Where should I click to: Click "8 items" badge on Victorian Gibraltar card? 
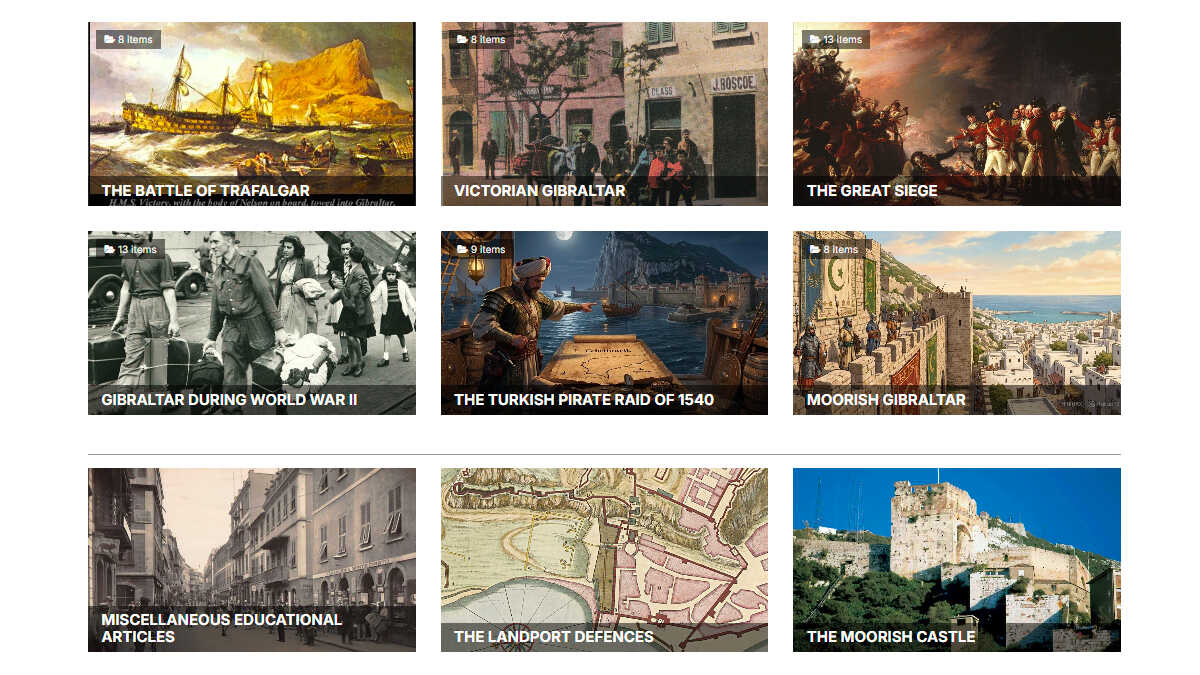coord(481,40)
